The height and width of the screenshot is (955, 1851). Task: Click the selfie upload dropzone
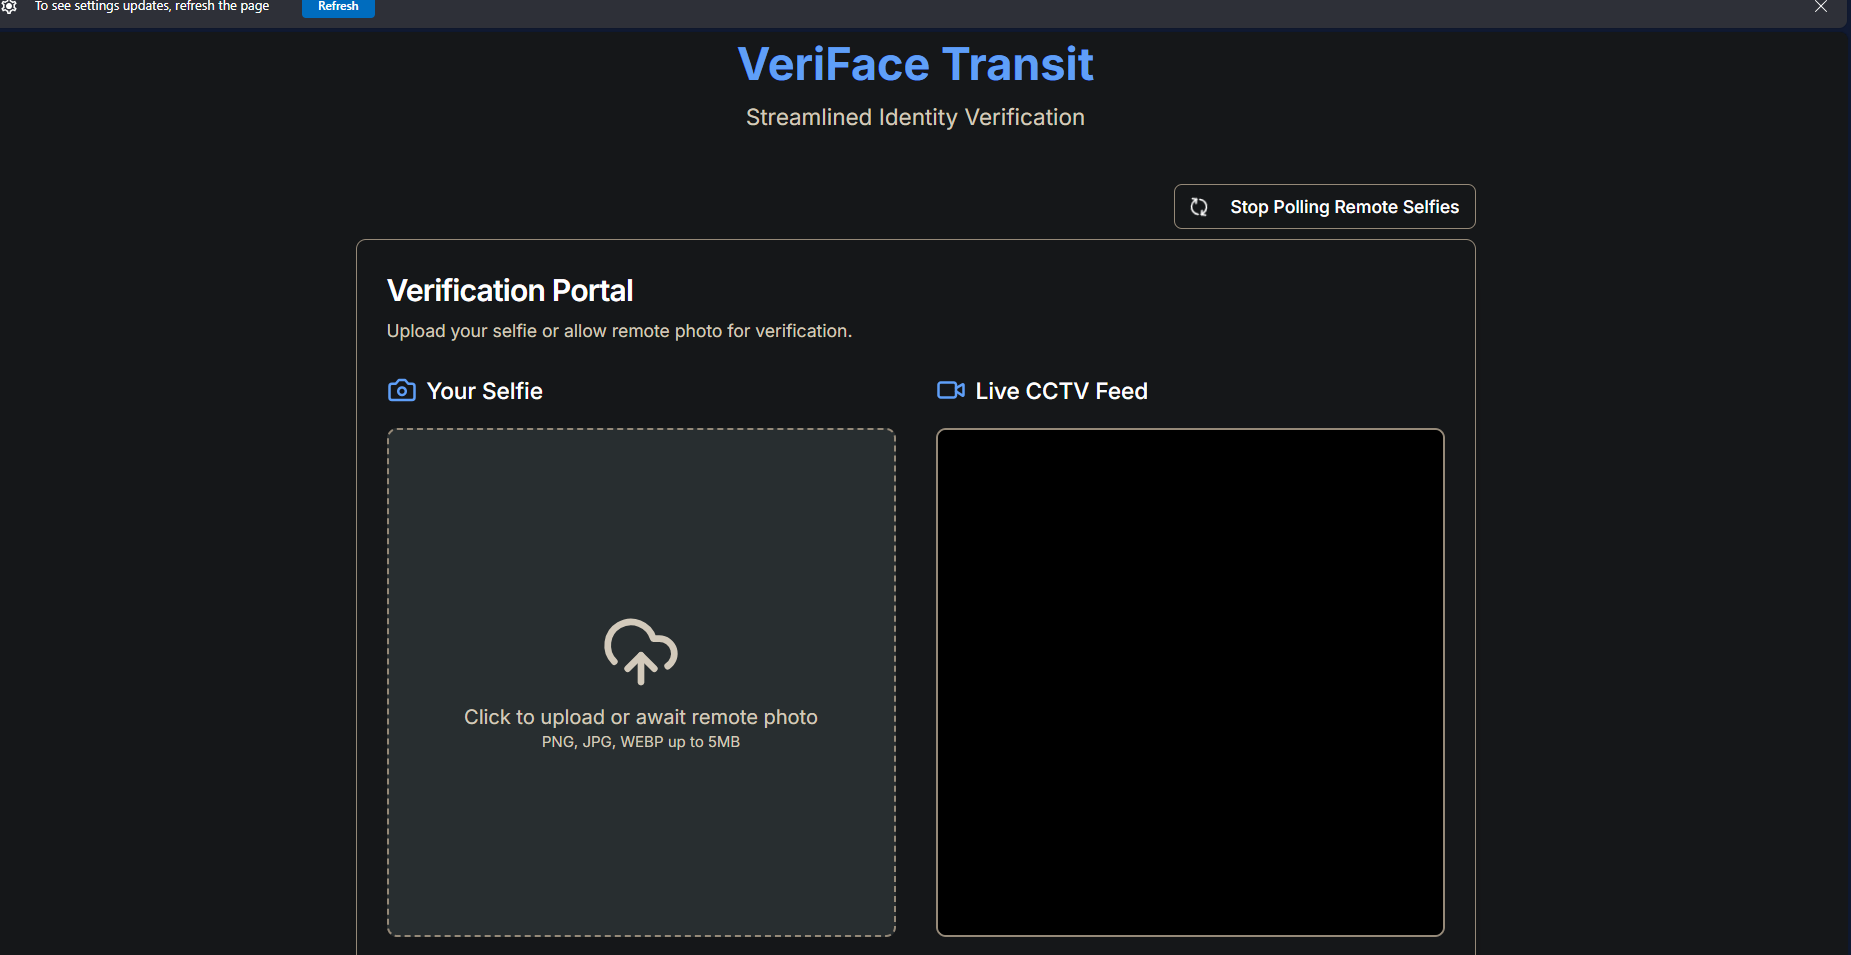click(x=640, y=682)
